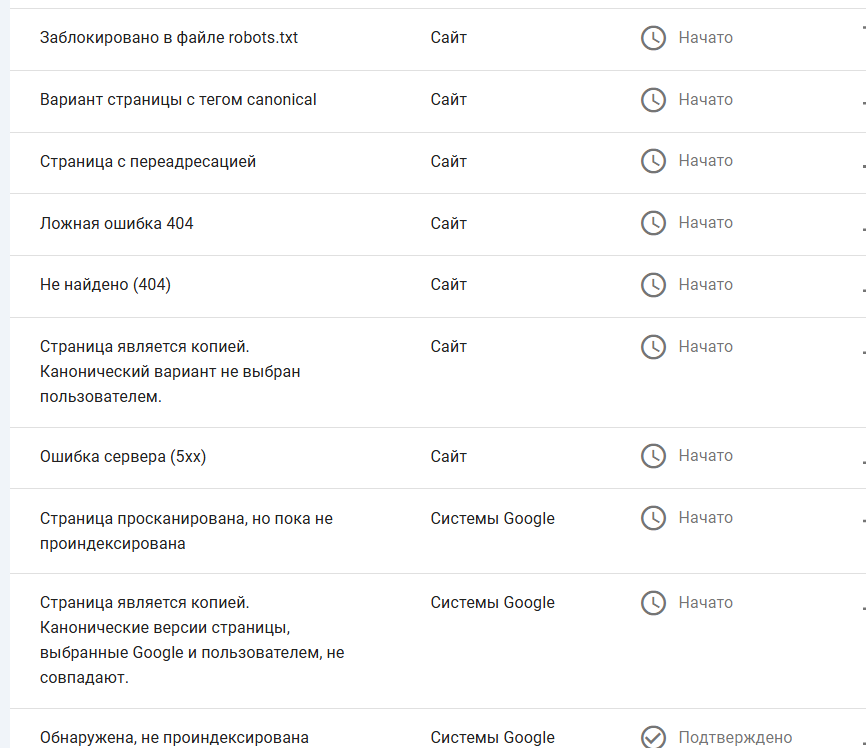The width and height of the screenshot is (866, 748).
Task: Open "Вариант страницы с тегом canonical" issue
Action: tap(178, 100)
